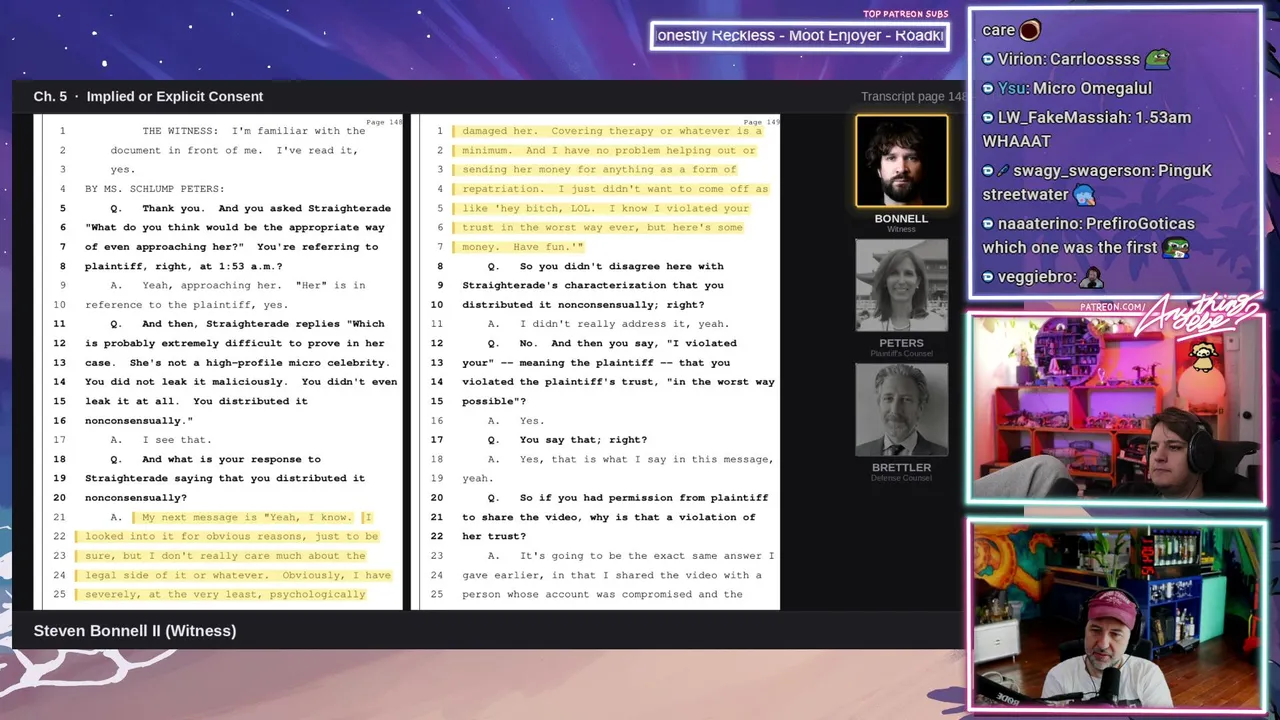1280x720 pixels.
Task: Click the round emote next to 'care'
Action: tap(1030, 30)
